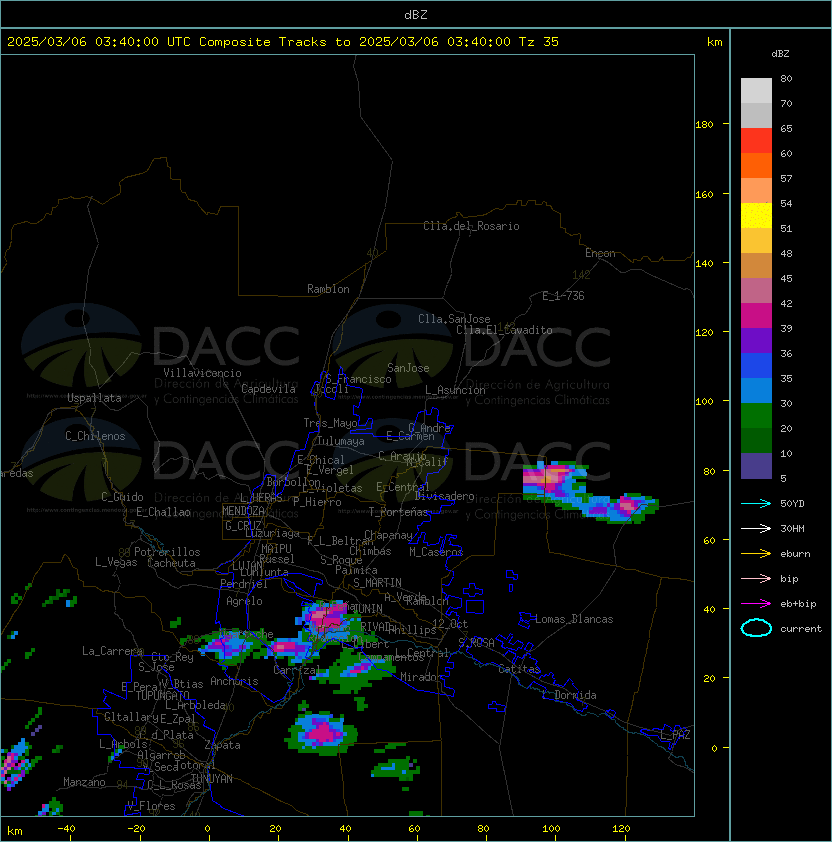Click the 'Encon' place label
The image size is (832, 842).
pyautogui.click(x=600, y=253)
